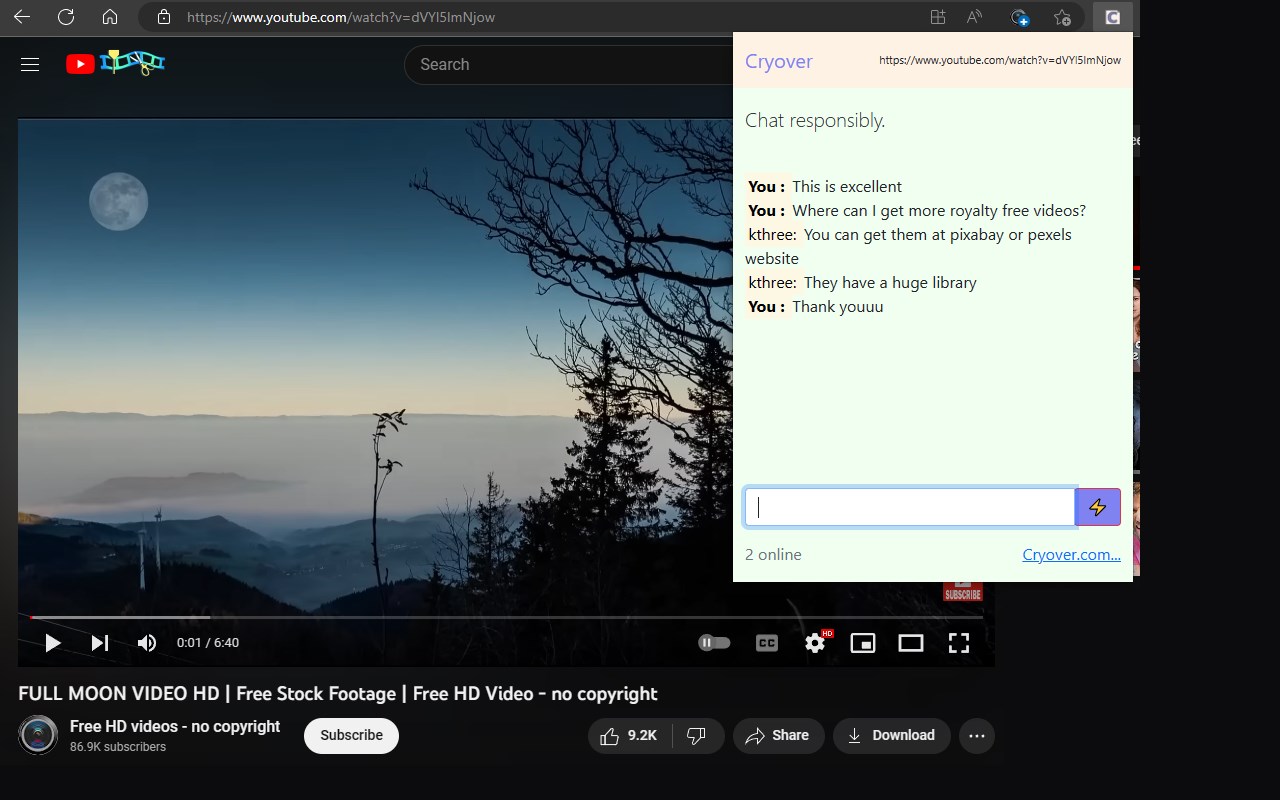Click kthree's pixabay or pexels reply
1280x800 pixels.
tap(908, 246)
